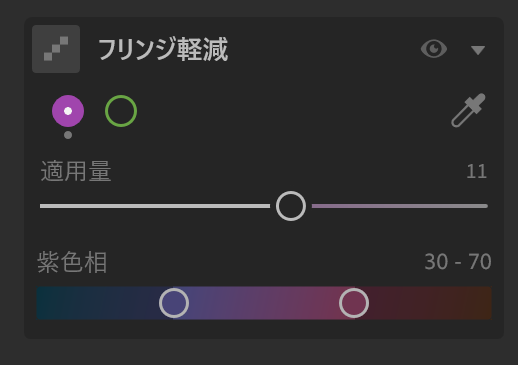Click the left blue-purple hue range handle

tap(174, 303)
